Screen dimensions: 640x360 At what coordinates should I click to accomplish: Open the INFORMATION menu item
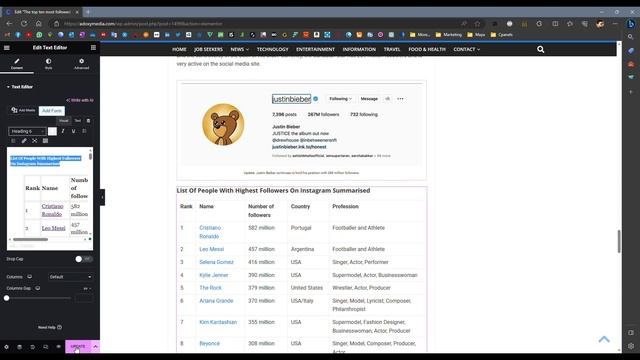pyautogui.click(x=359, y=49)
